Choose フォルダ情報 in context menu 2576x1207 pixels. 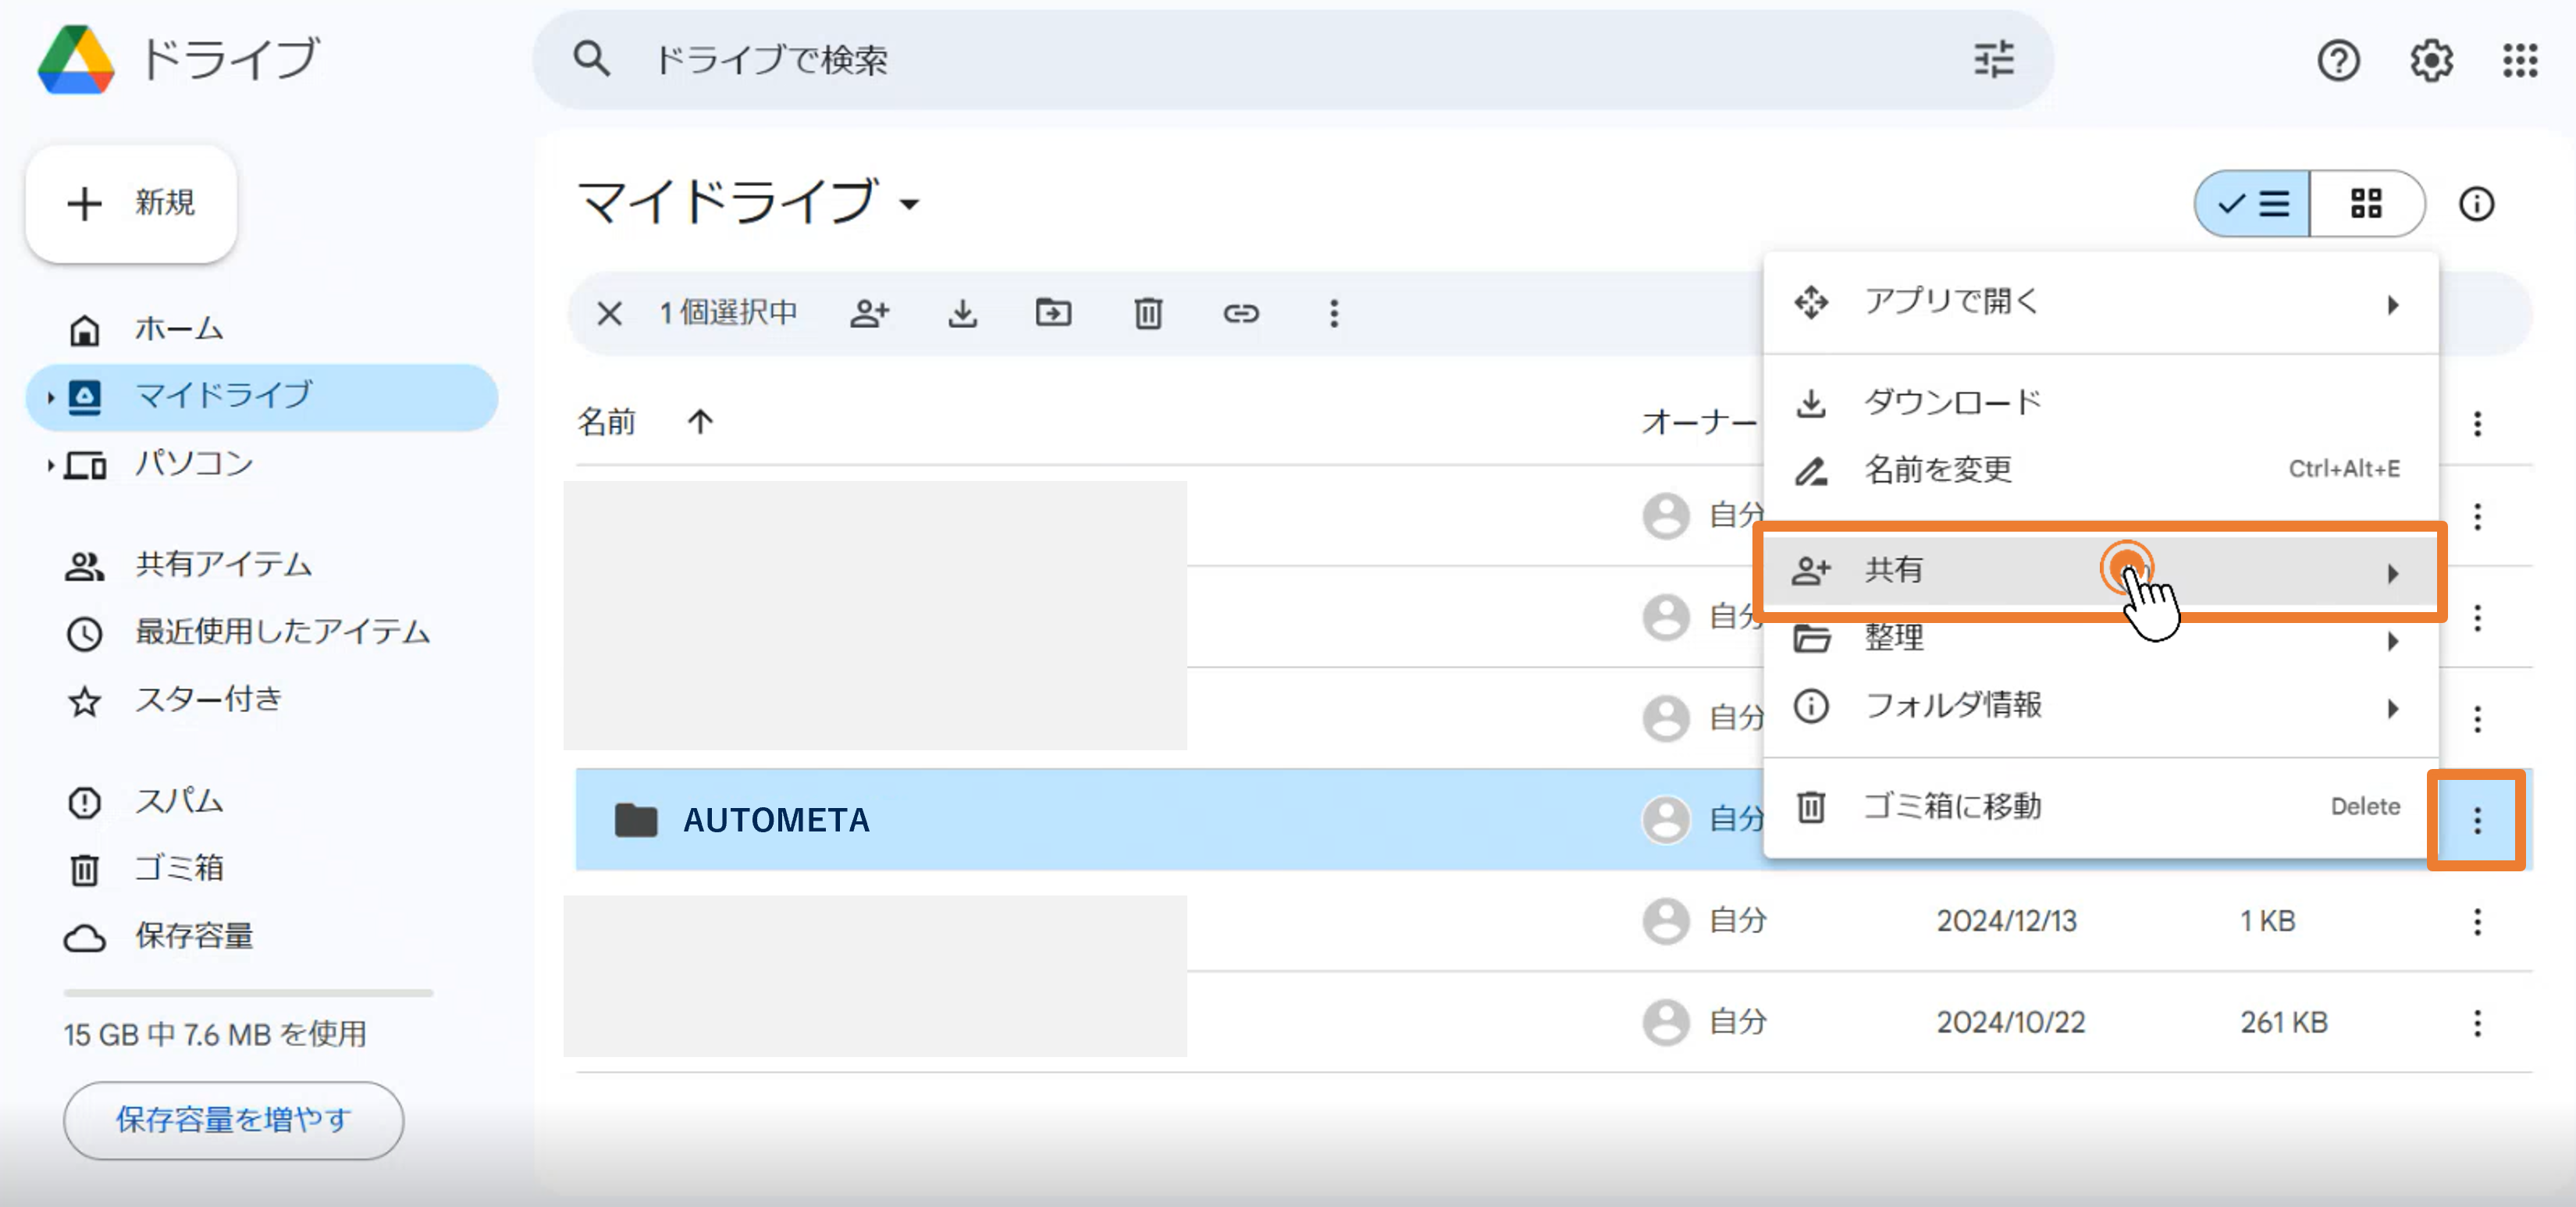2100,705
